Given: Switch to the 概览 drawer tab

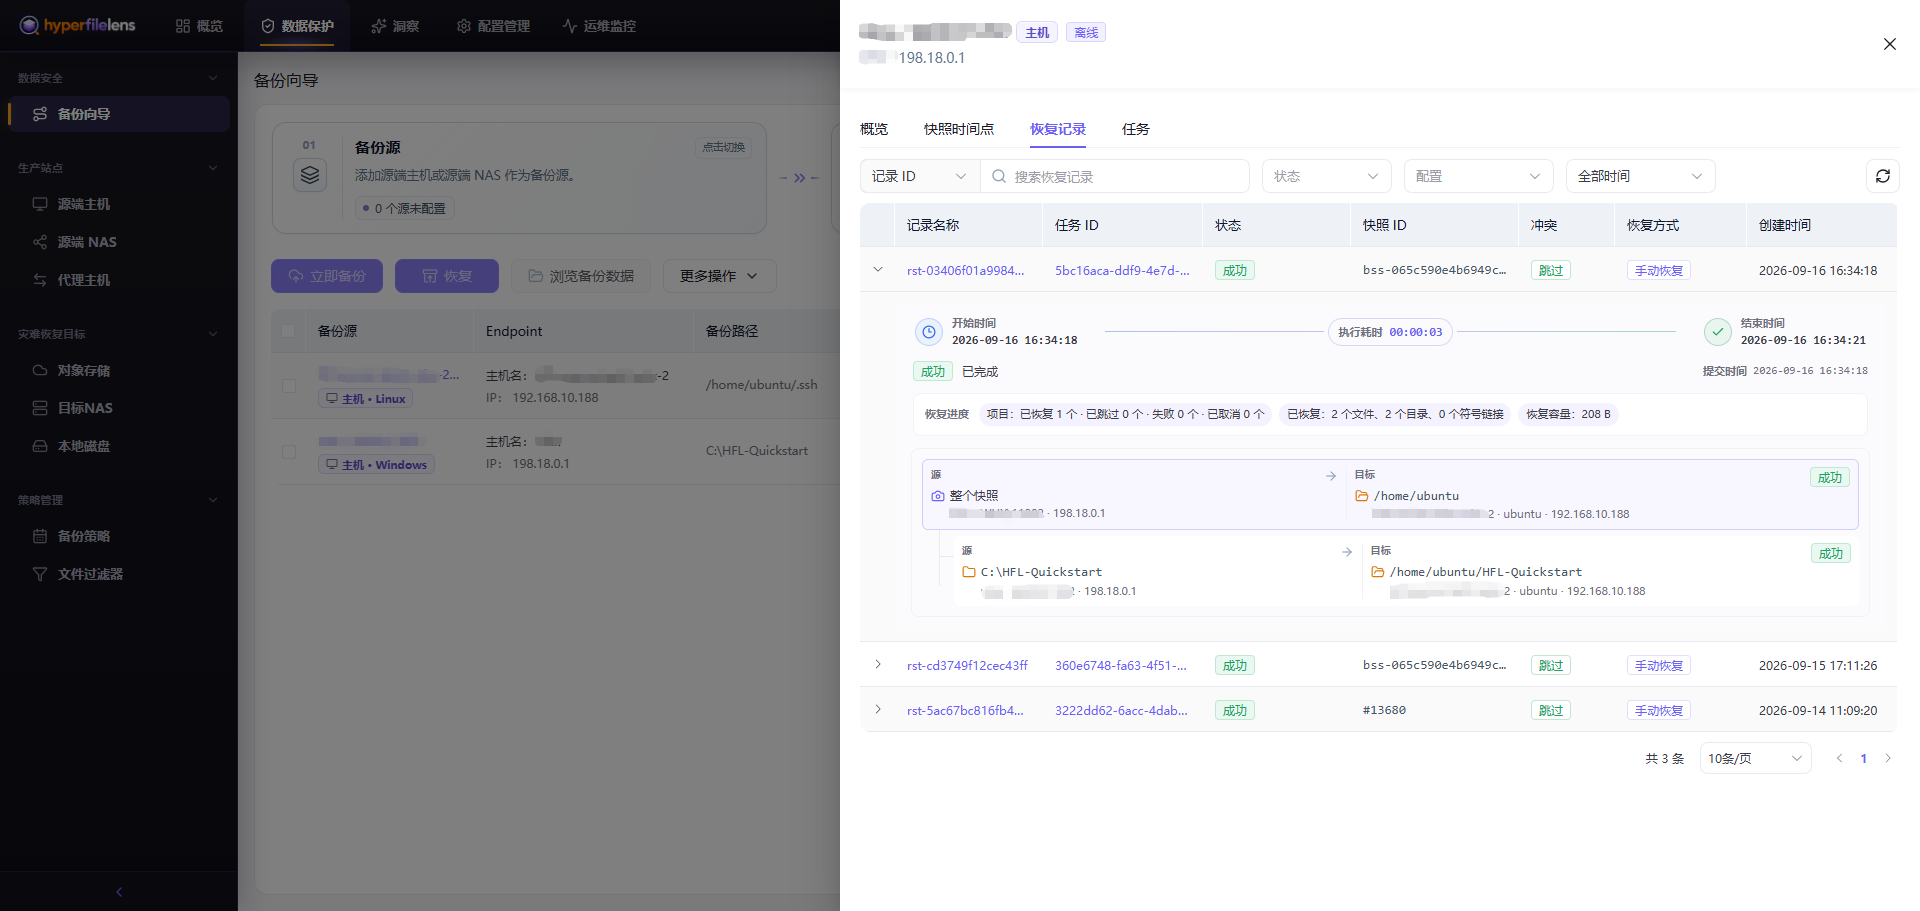Looking at the screenshot, I should (x=874, y=129).
